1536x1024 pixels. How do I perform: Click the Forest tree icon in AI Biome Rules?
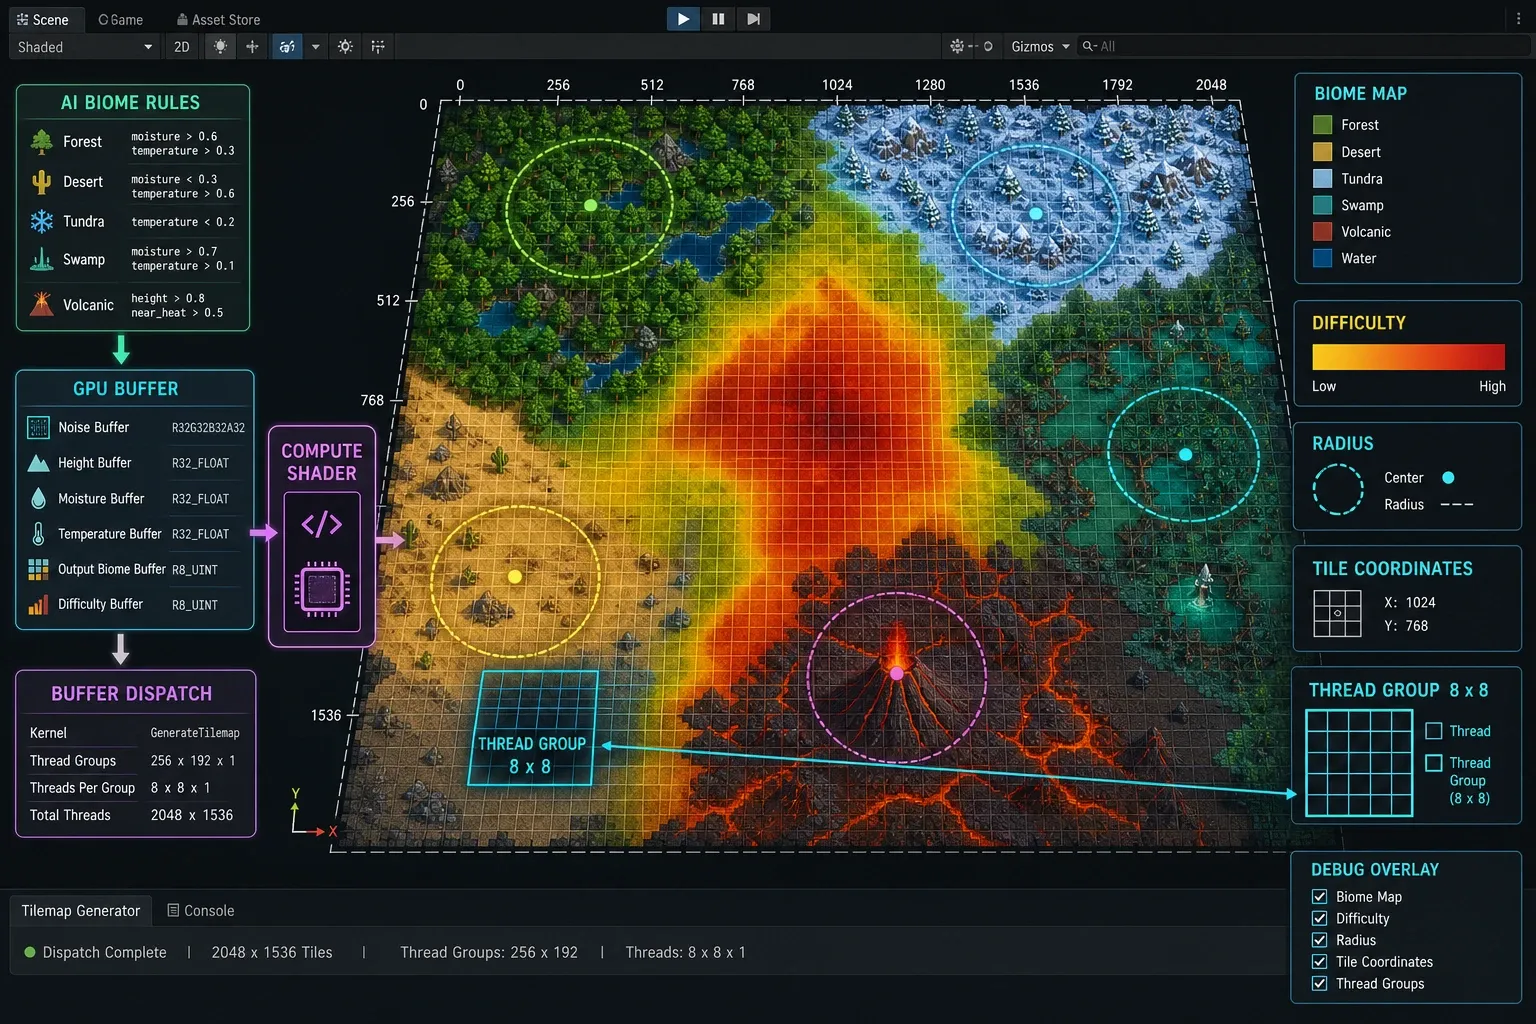click(42, 142)
